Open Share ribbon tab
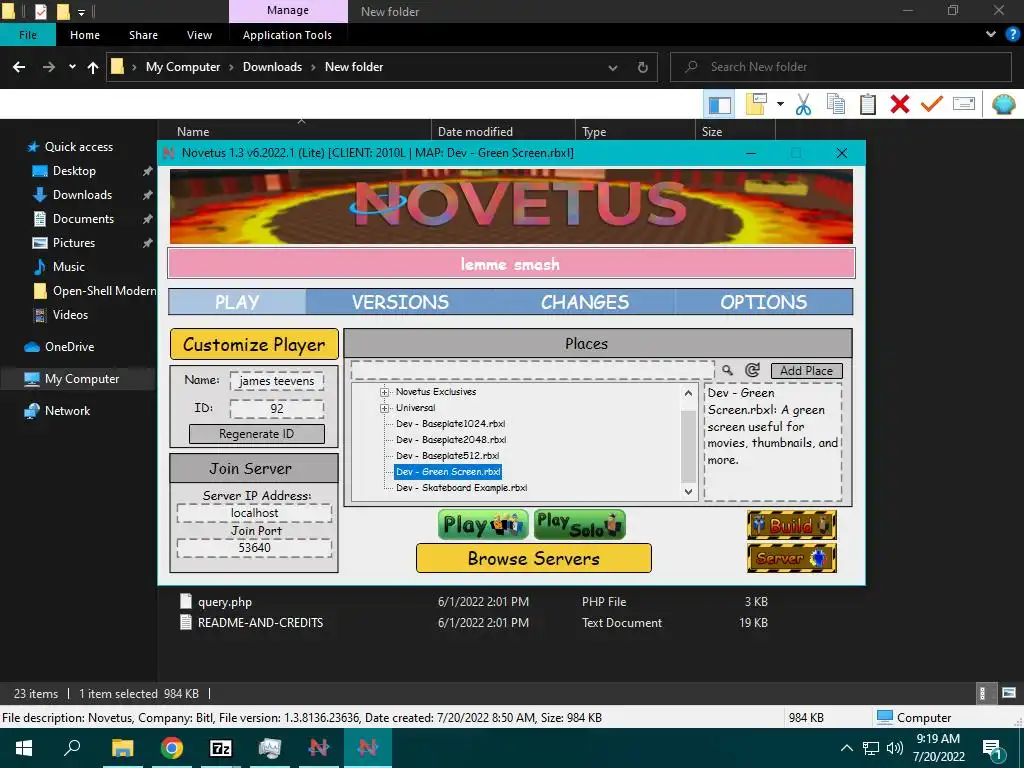The width and height of the screenshot is (1024, 768). tap(143, 35)
